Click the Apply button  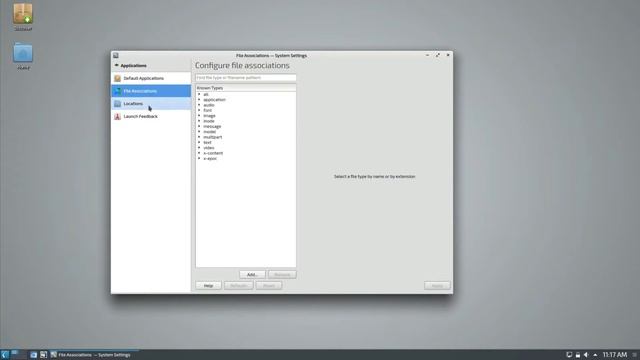437,286
